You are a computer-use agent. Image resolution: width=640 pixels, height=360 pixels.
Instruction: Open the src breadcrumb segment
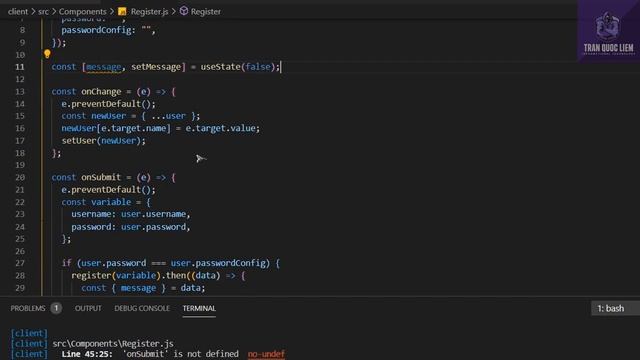click(43, 11)
